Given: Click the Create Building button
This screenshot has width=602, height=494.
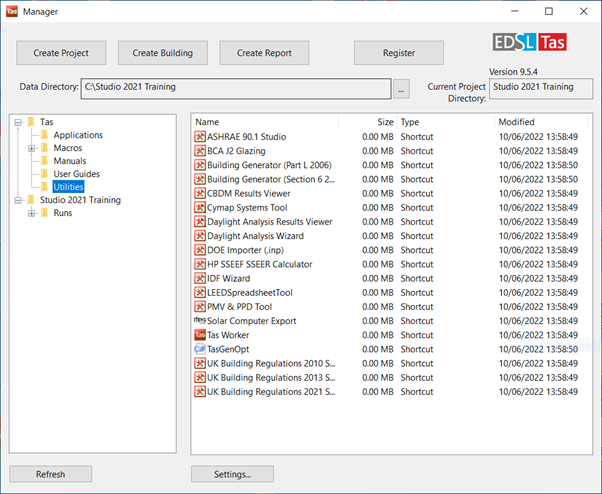Looking at the screenshot, I should click(163, 53).
